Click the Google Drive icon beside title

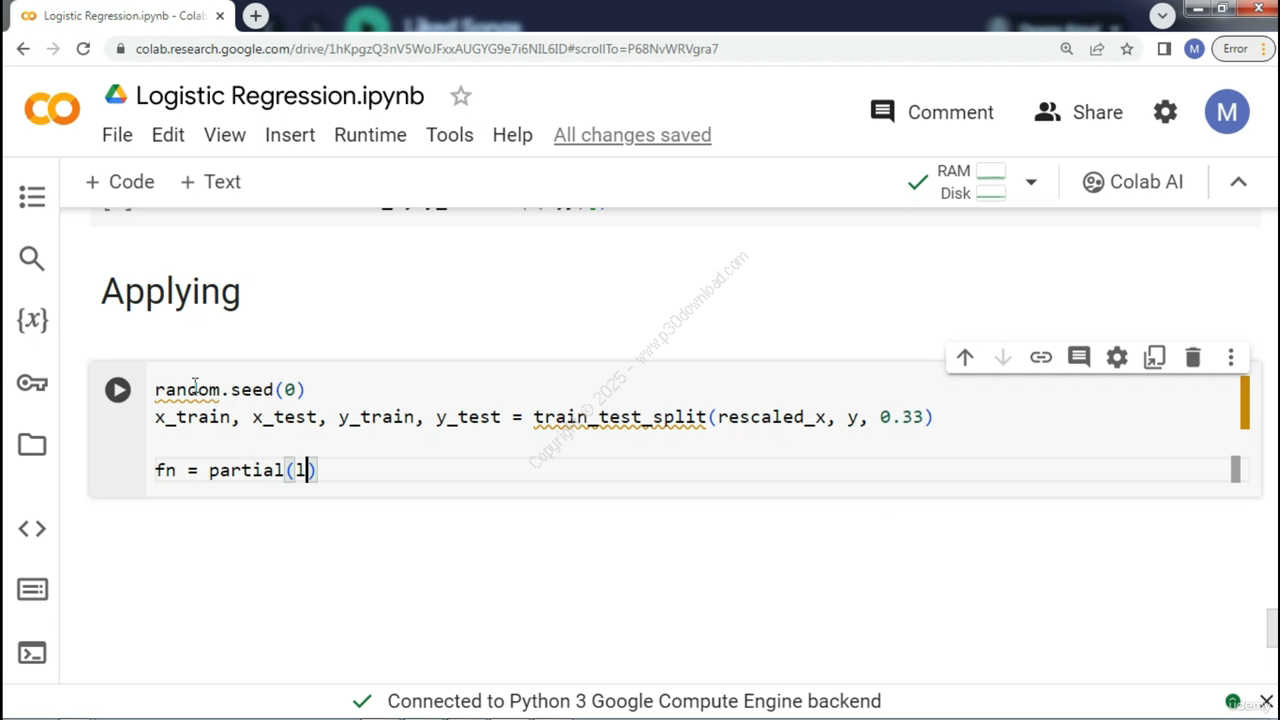(x=116, y=95)
